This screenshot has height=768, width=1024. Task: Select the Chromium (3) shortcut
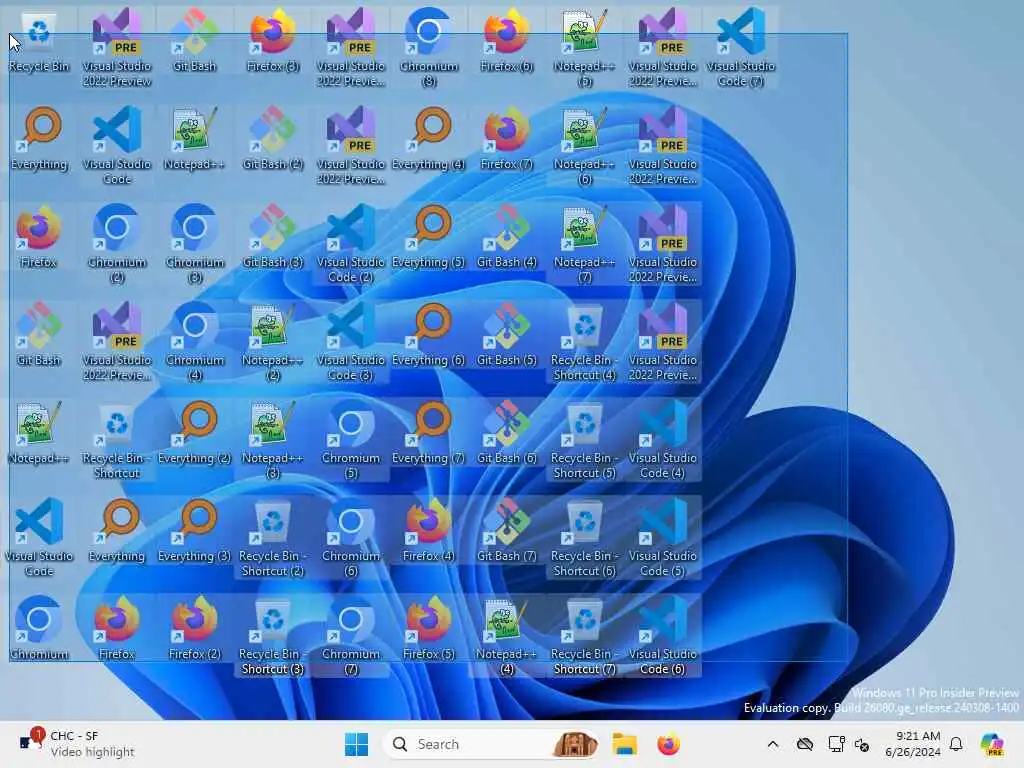[195, 244]
